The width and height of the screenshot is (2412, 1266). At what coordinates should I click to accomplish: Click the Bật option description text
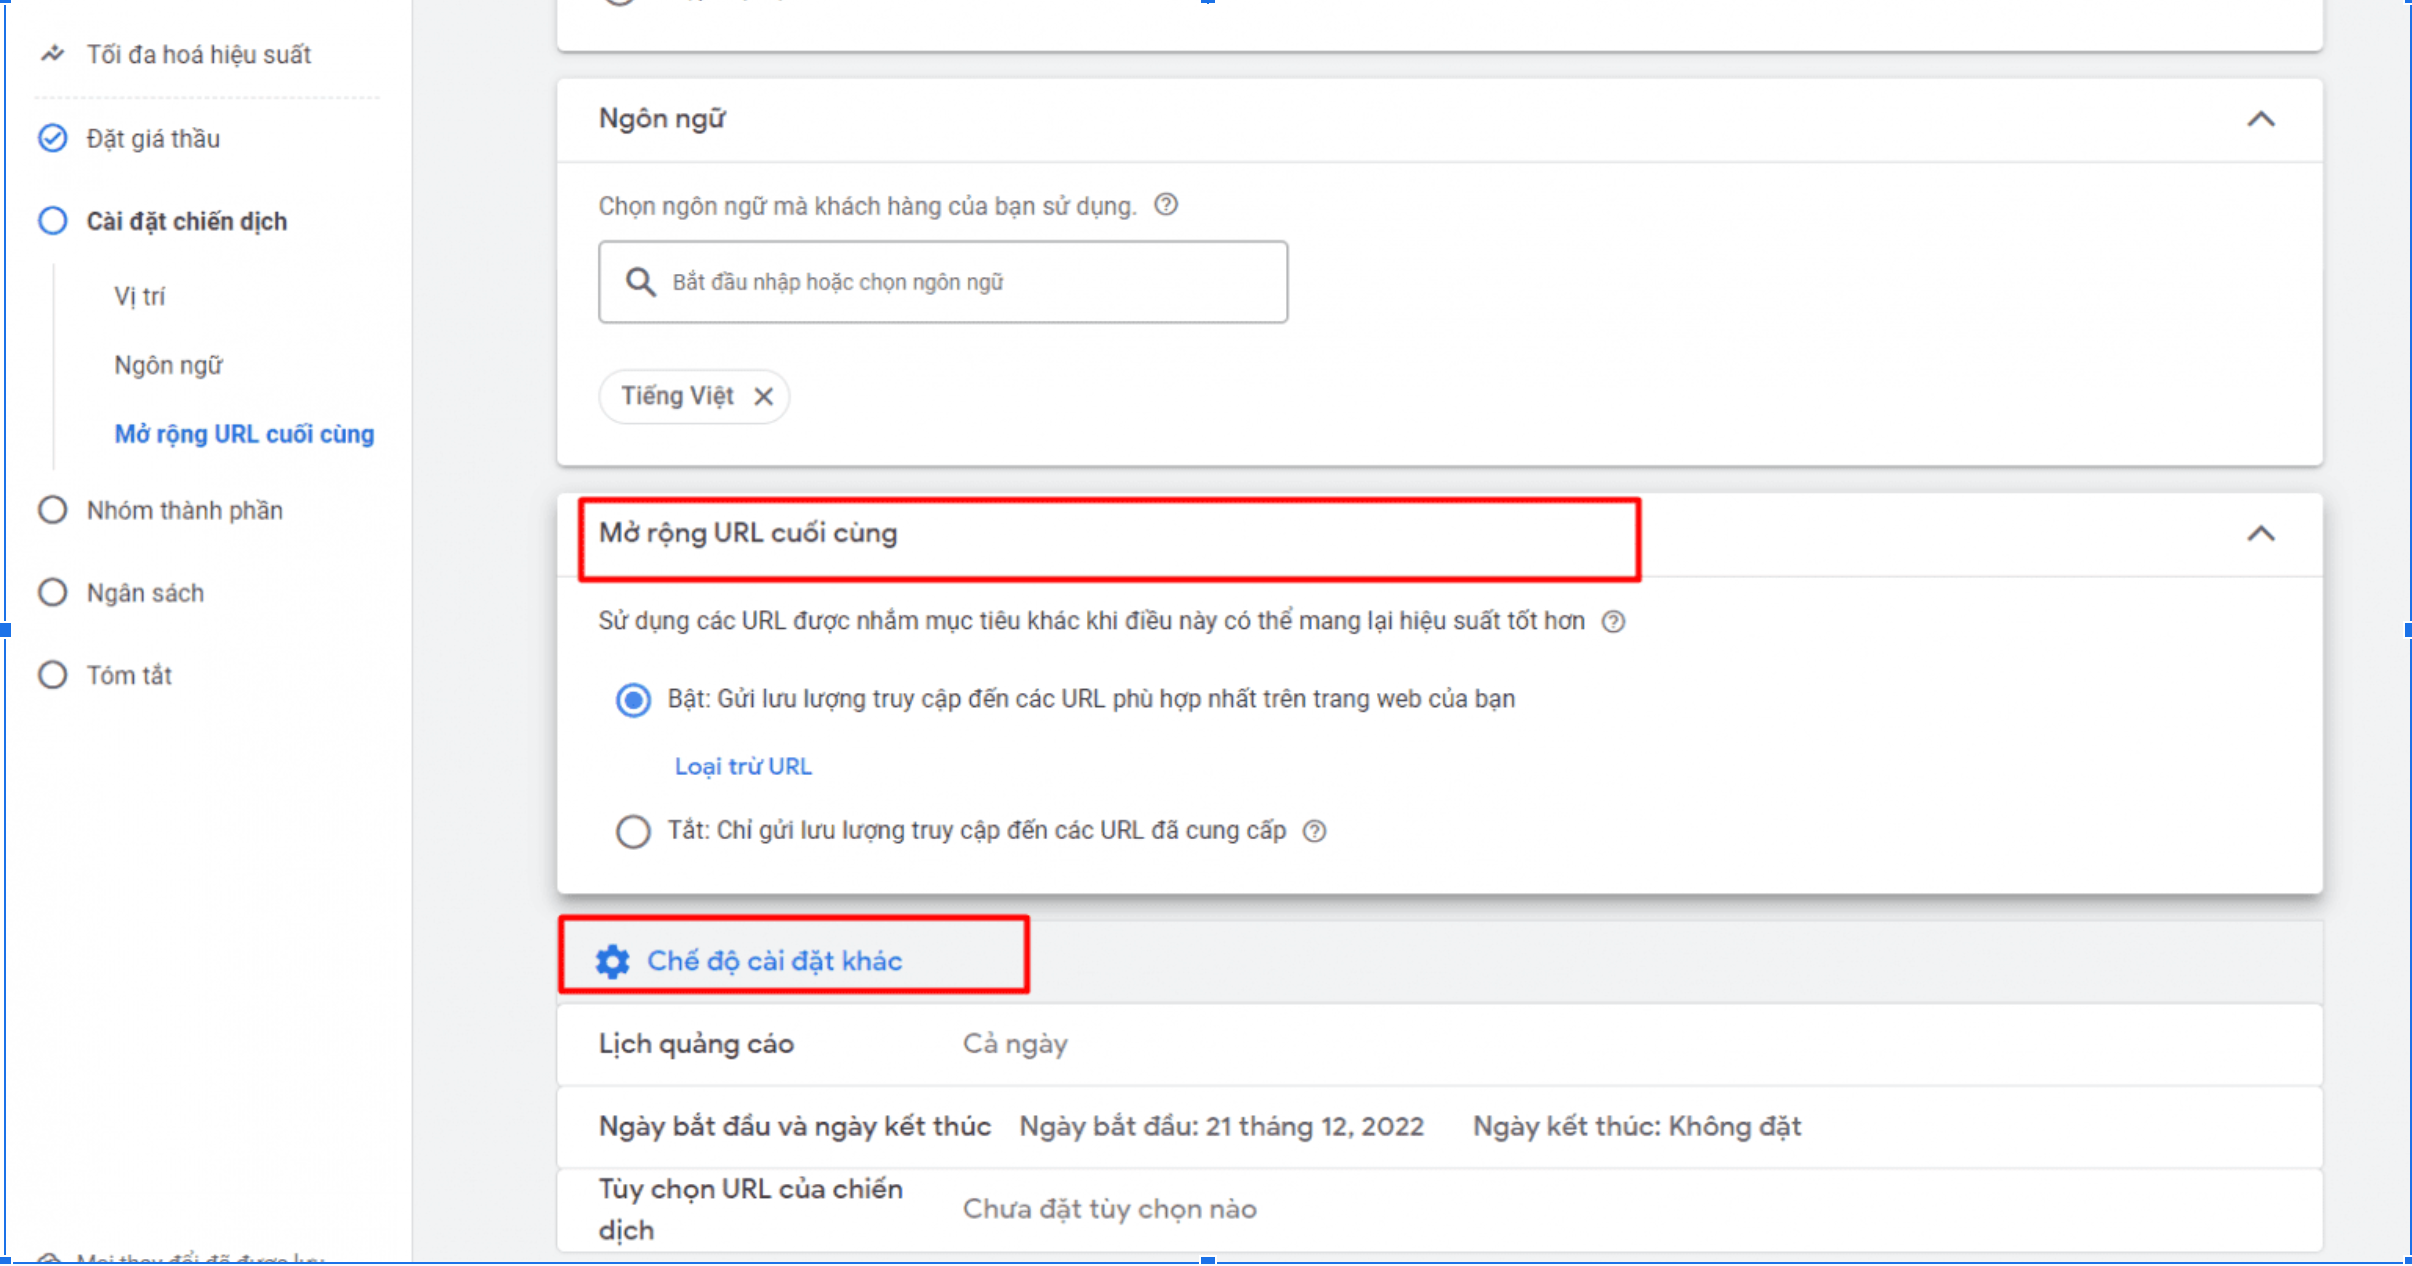(1091, 699)
